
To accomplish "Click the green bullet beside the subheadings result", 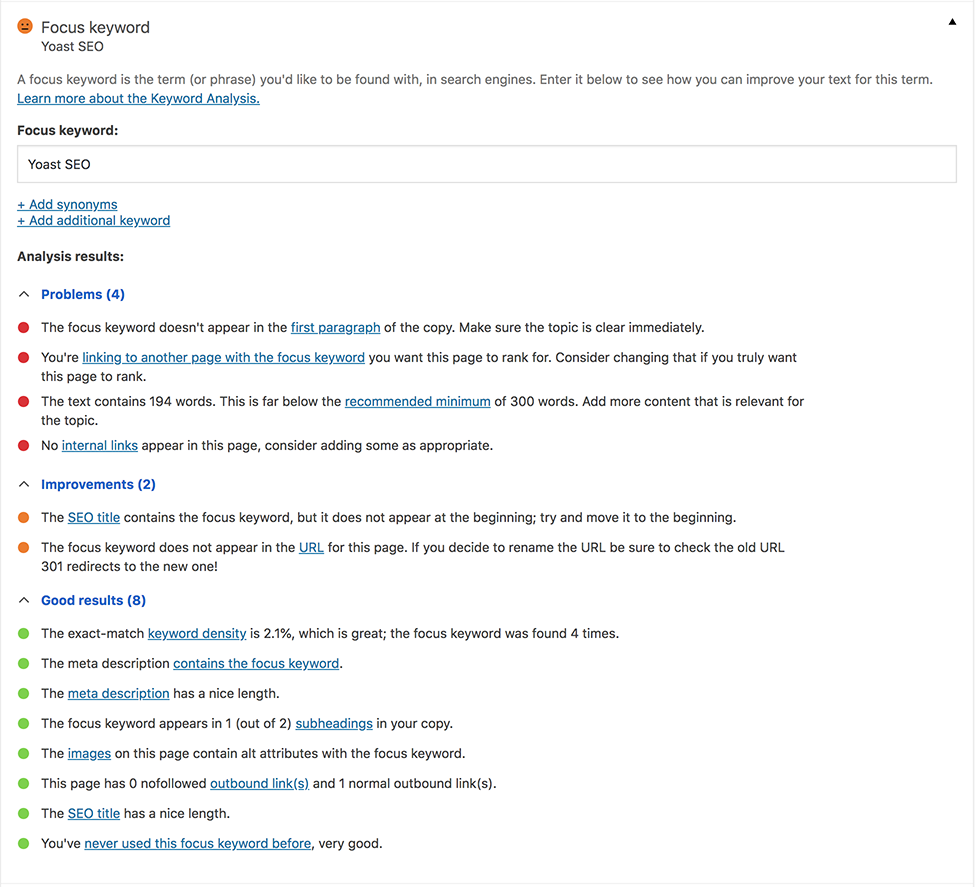I will [24, 723].
